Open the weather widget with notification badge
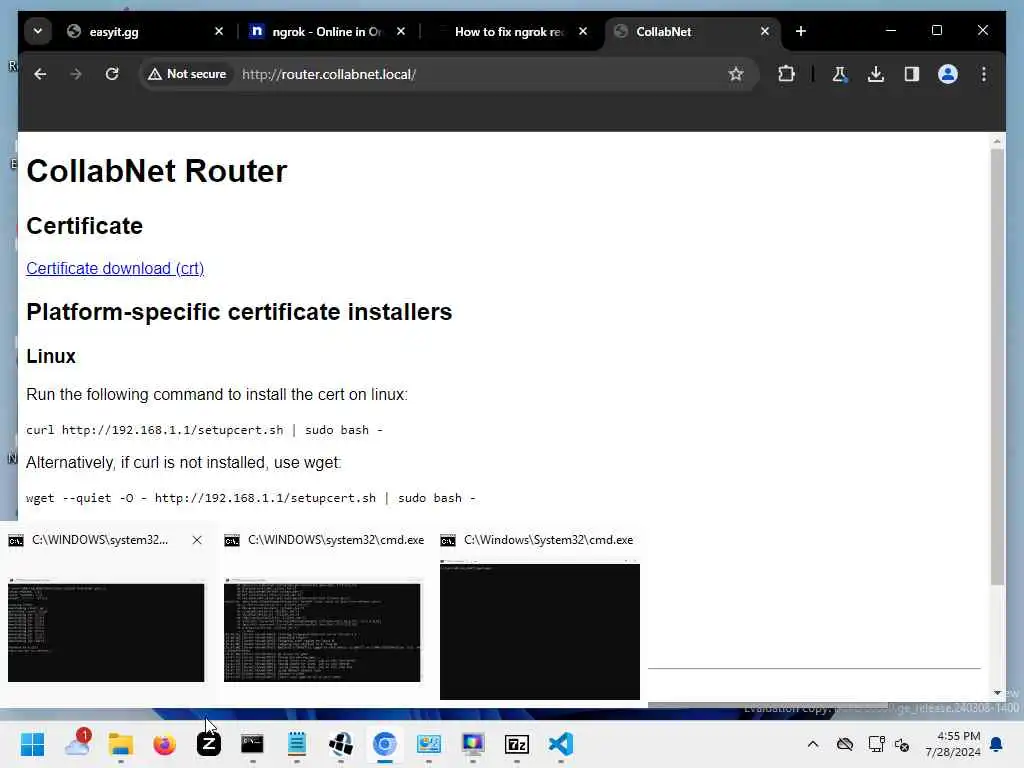Screen dimensions: 1024x768 (77, 744)
